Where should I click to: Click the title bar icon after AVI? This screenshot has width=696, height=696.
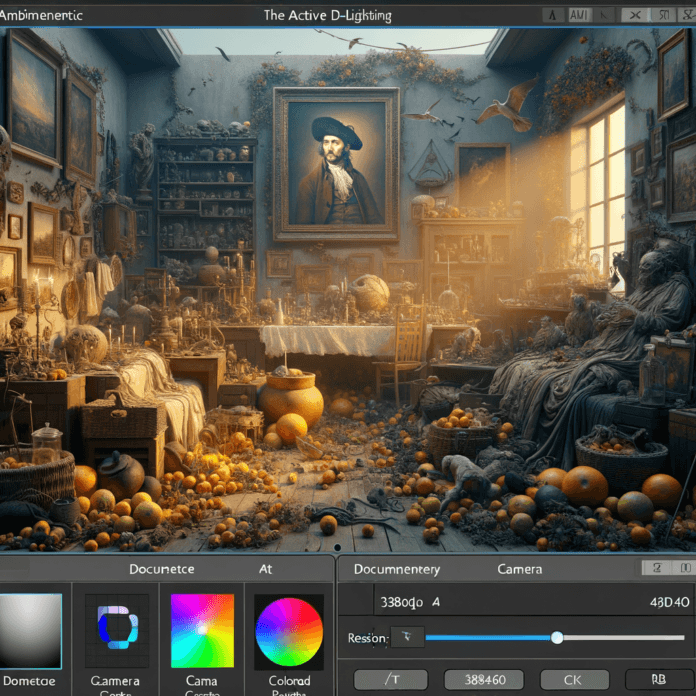(x=607, y=15)
